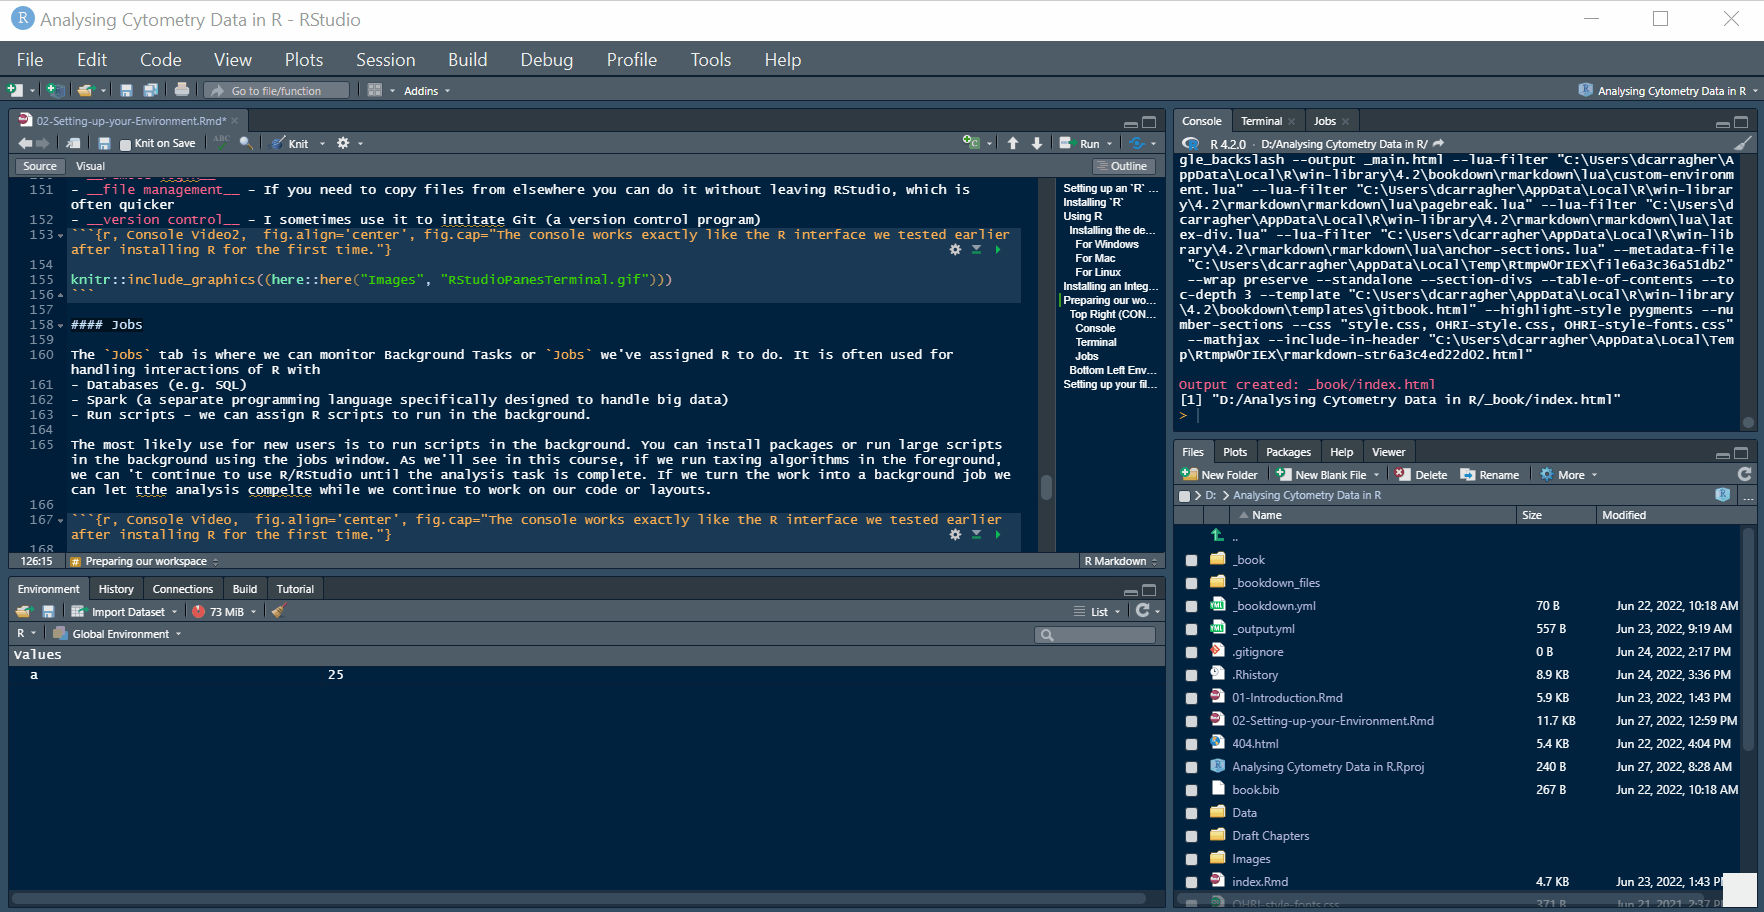This screenshot has width=1764, height=912.
Task: Switch to the Visual editor mode
Action: coord(90,166)
